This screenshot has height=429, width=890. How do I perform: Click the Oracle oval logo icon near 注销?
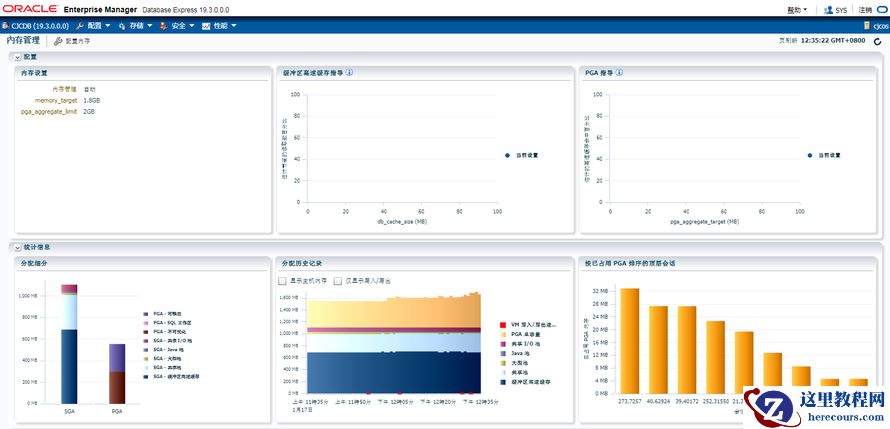[x=882, y=10]
